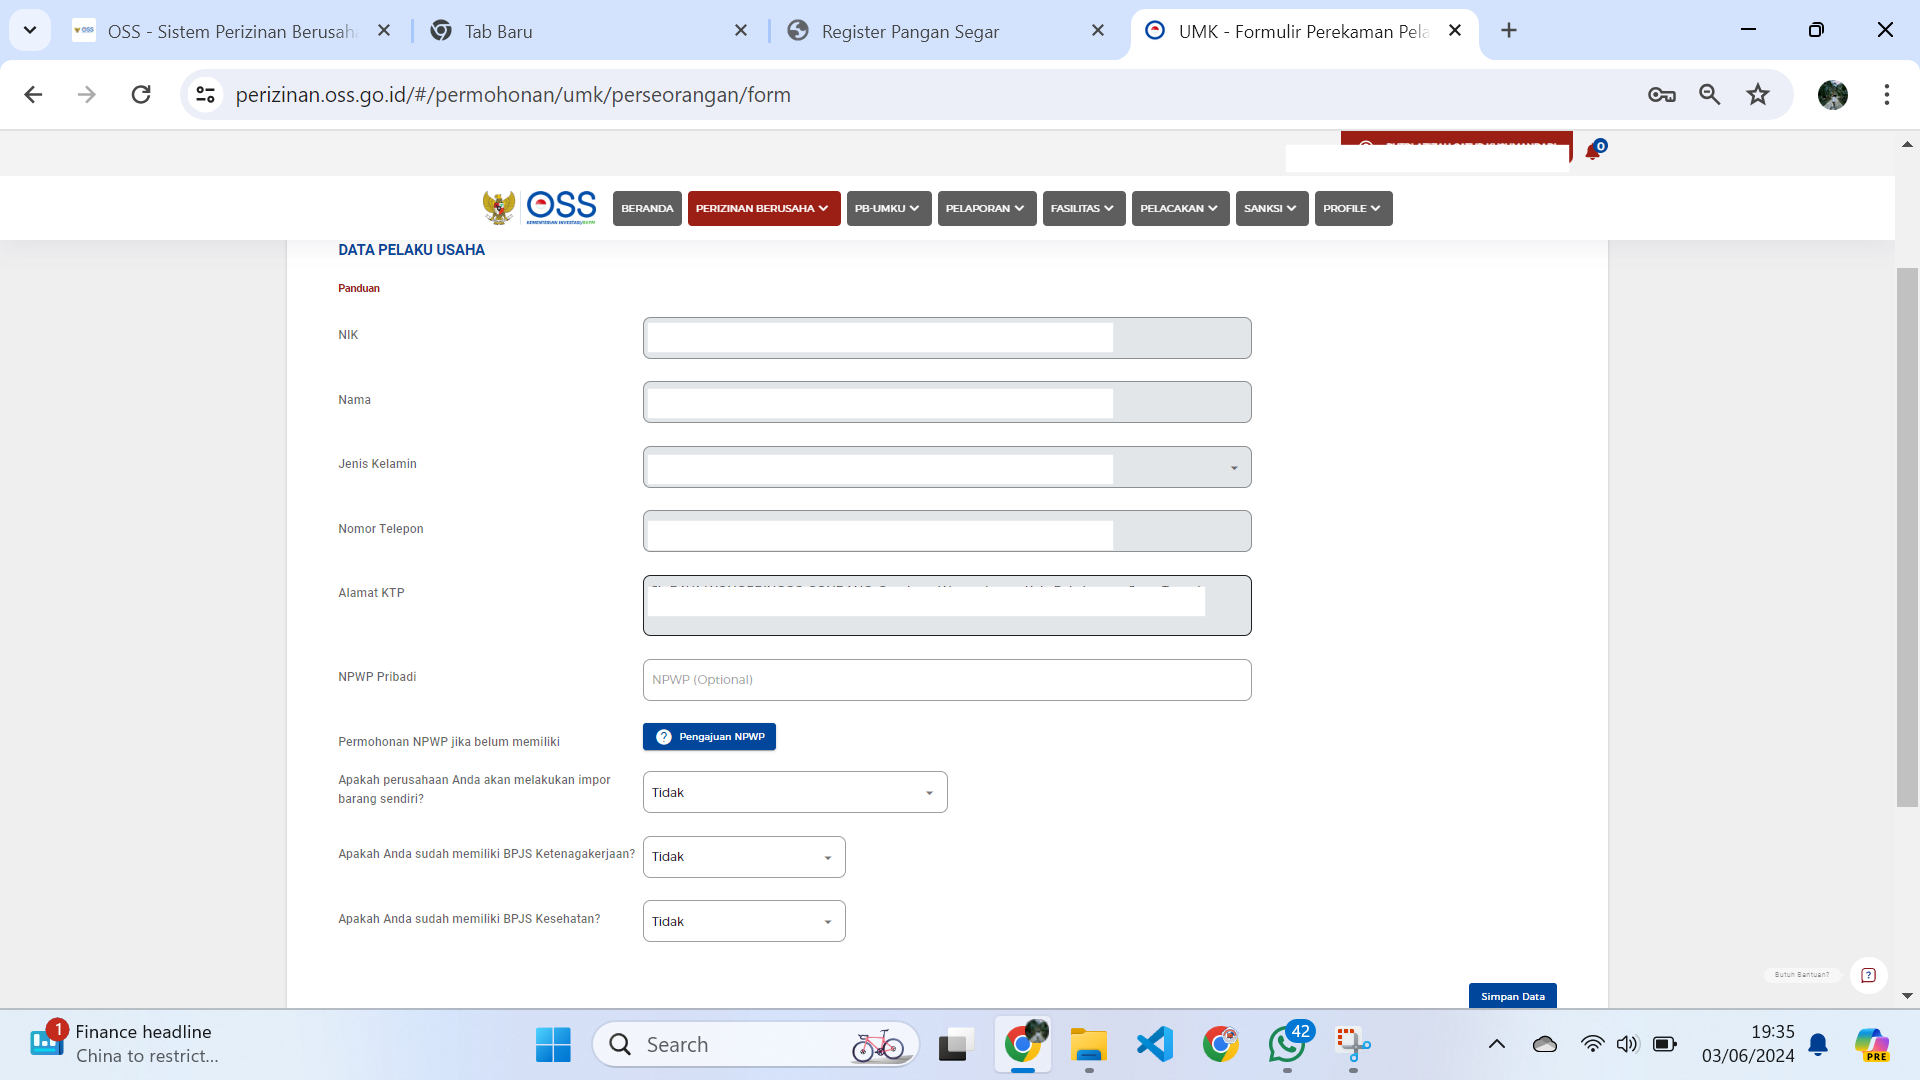Toggle BPJS Ketenagakerjaan option to Ya
The image size is (1920, 1080).
coord(741,856)
